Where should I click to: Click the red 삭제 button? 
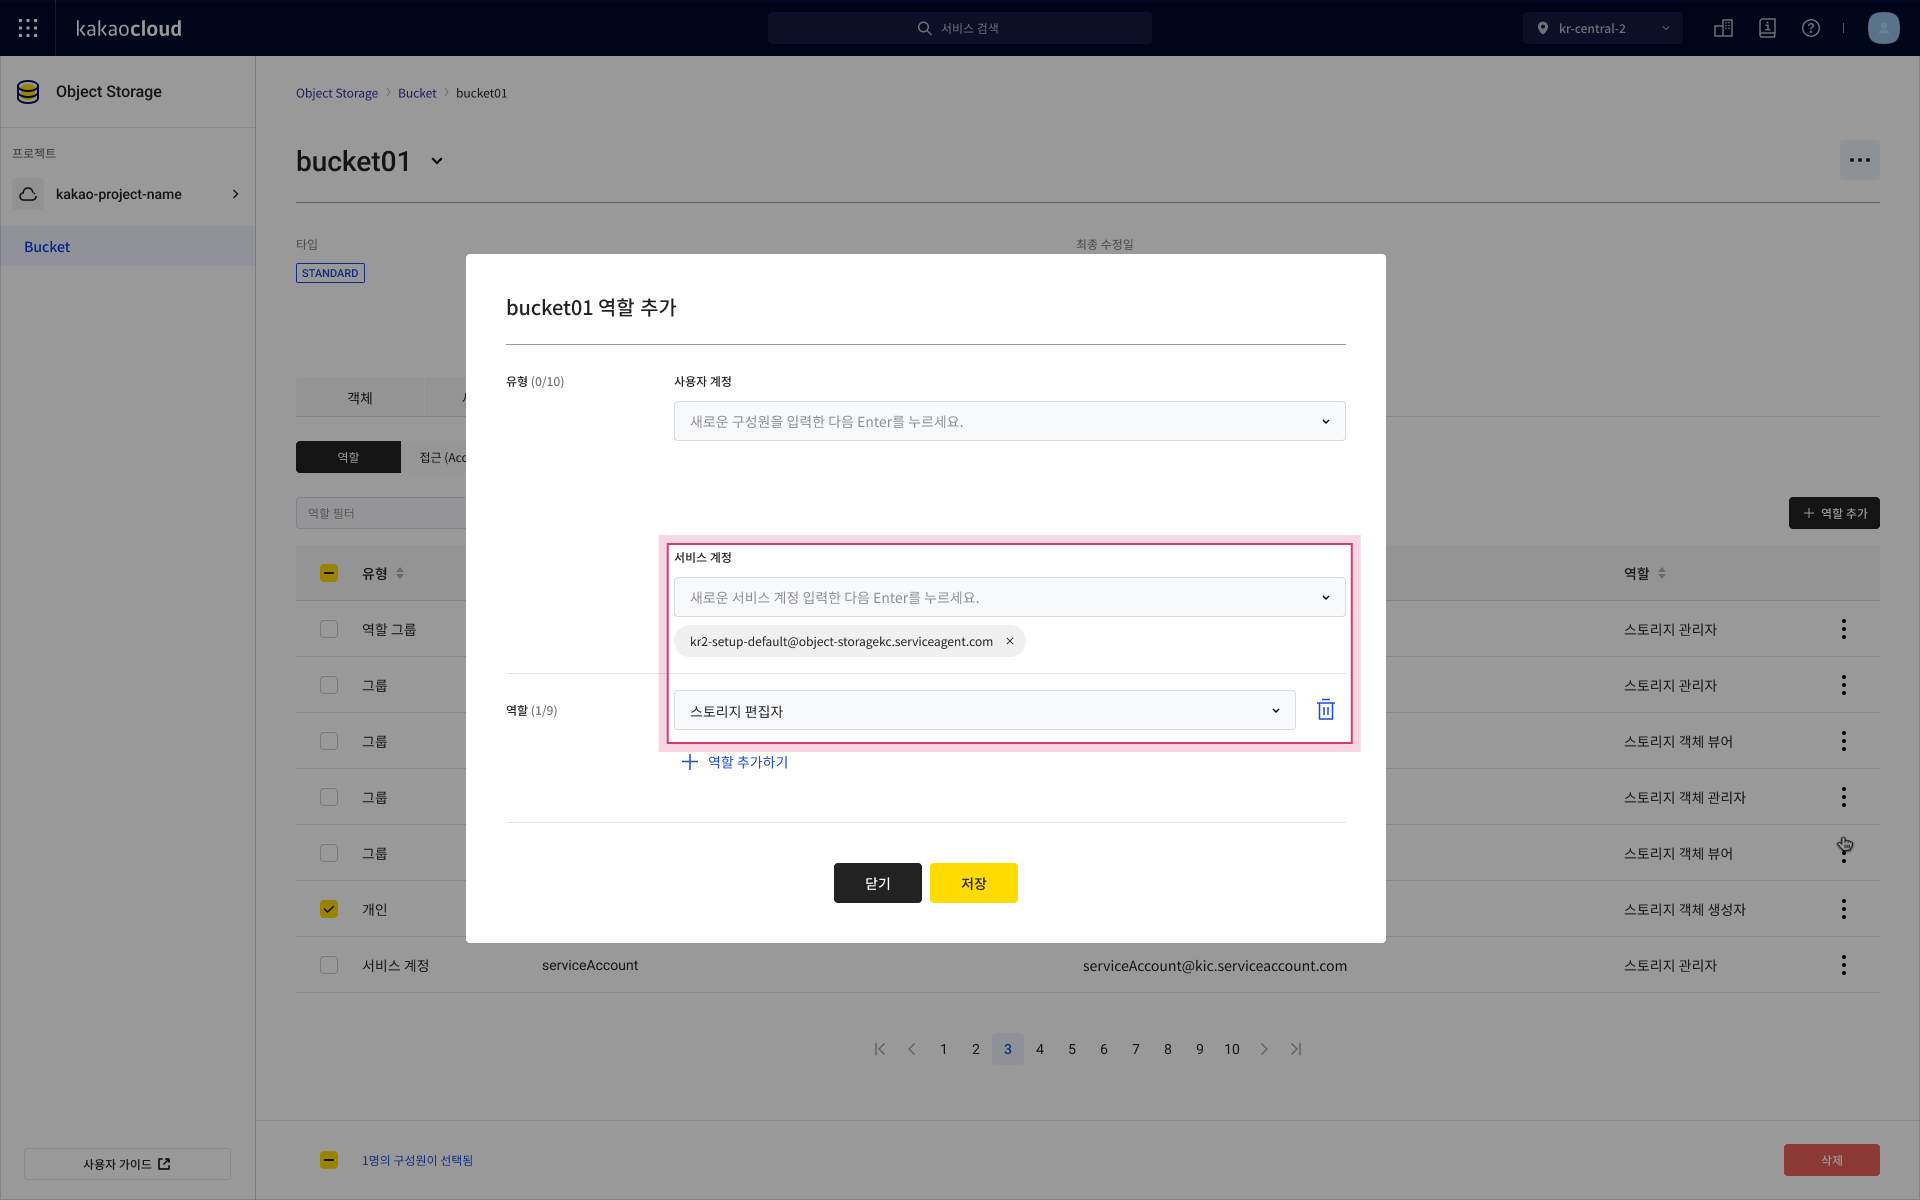(1832, 1160)
